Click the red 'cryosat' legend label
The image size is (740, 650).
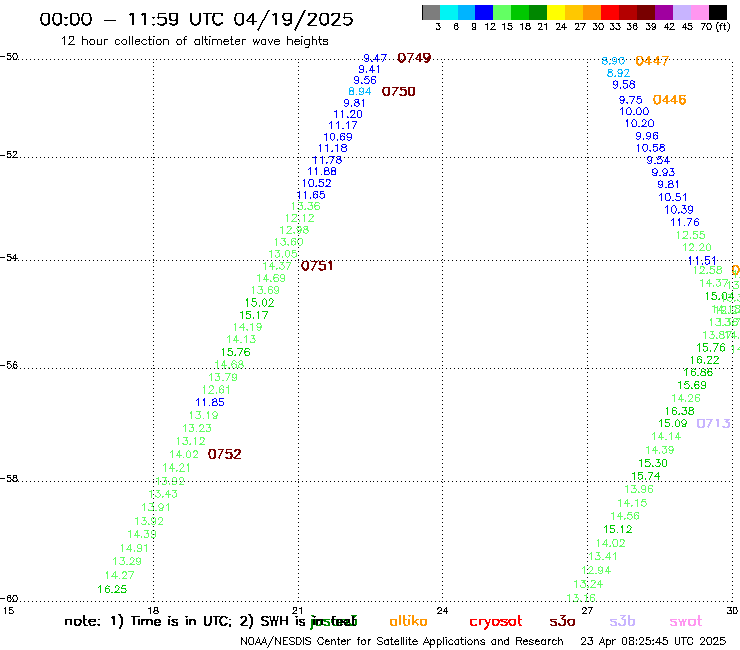pos(496,622)
